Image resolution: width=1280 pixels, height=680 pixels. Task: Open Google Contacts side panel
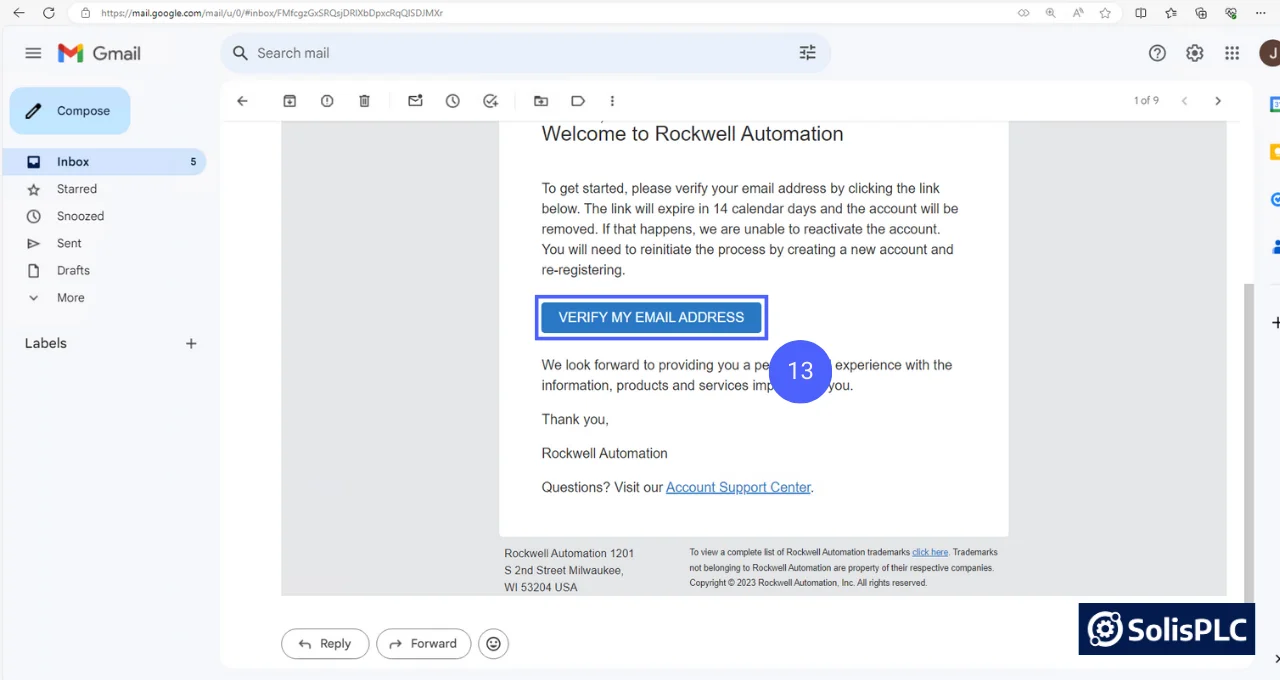pos(1274,247)
